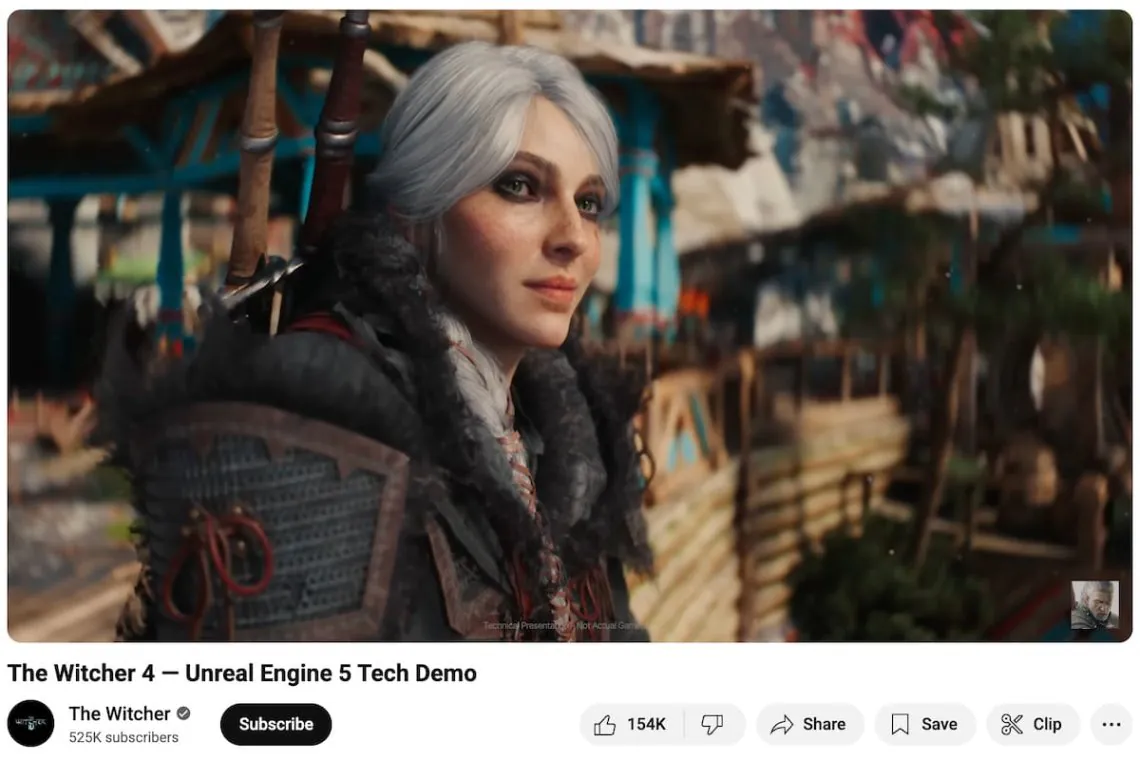The width and height of the screenshot is (1140, 760).
Task: Click the thumbs-down dislike button
Action: (714, 724)
